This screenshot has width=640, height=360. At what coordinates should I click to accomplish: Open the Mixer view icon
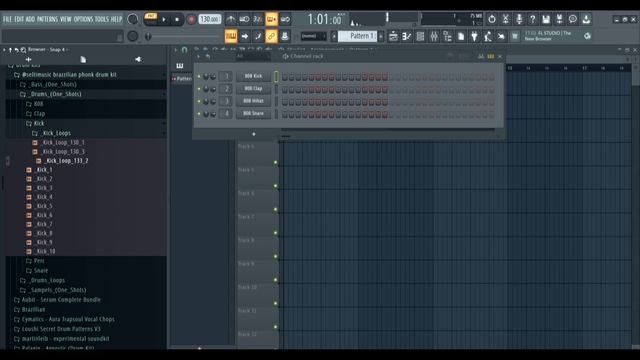(x=434, y=36)
